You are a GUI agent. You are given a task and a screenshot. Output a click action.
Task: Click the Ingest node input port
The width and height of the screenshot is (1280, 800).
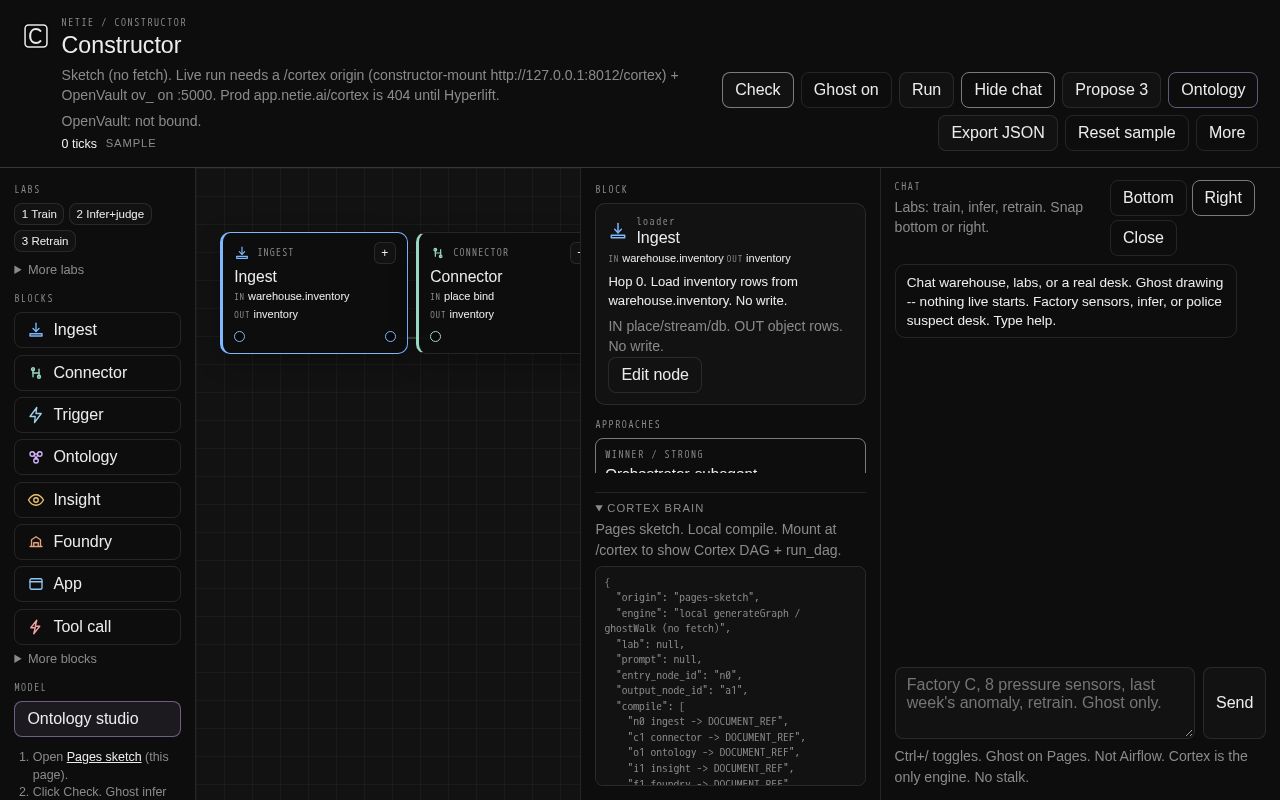pos(239,336)
